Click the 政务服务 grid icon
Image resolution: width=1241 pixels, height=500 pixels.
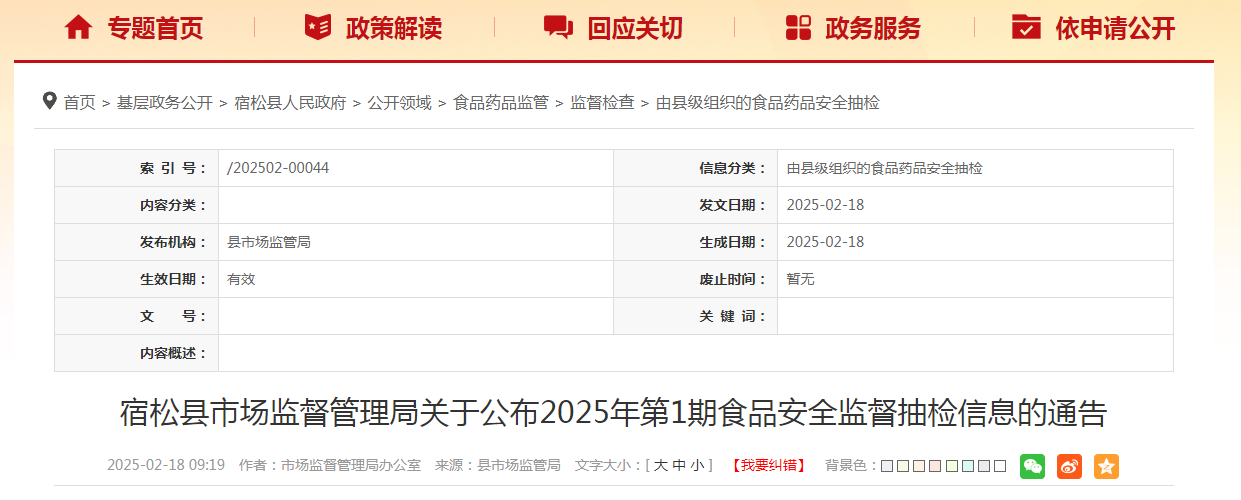pyautogui.click(x=798, y=28)
